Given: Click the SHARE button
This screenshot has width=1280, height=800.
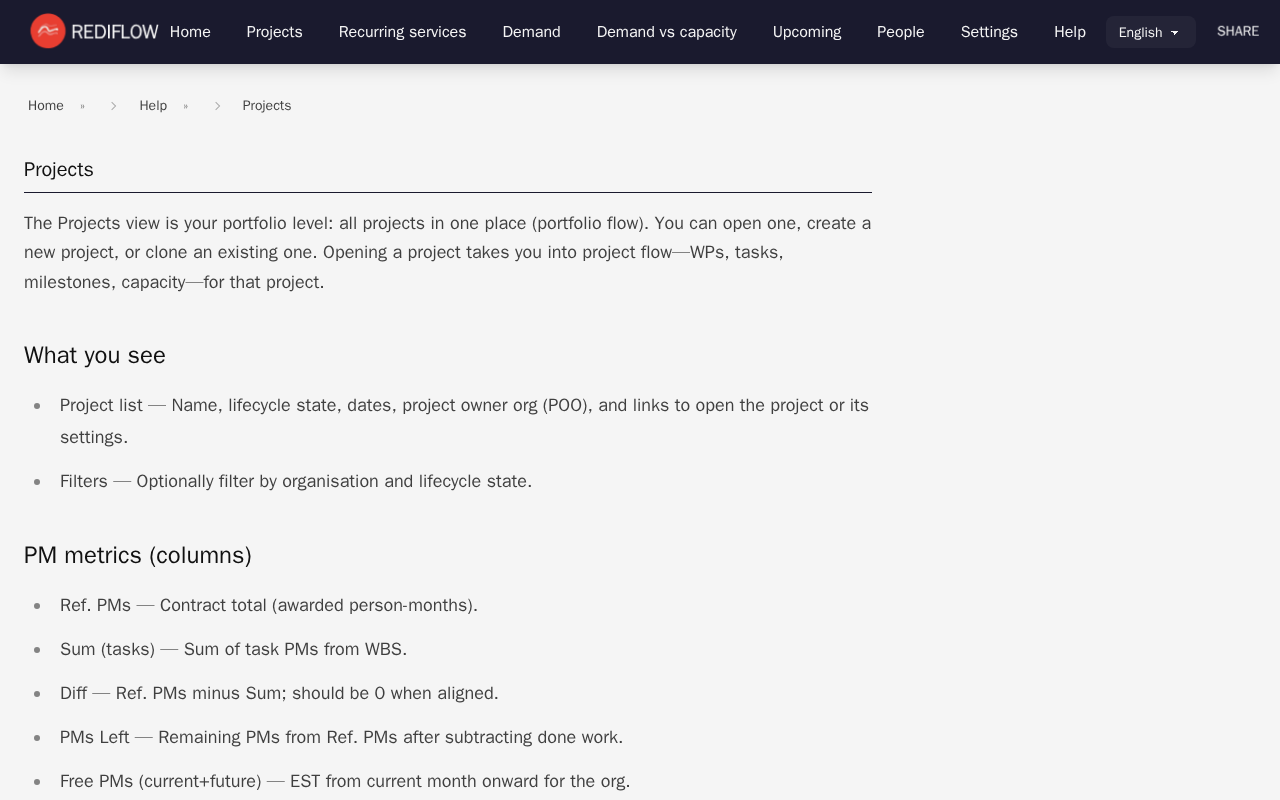Looking at the screenshot, I should tap(1237, 31).
